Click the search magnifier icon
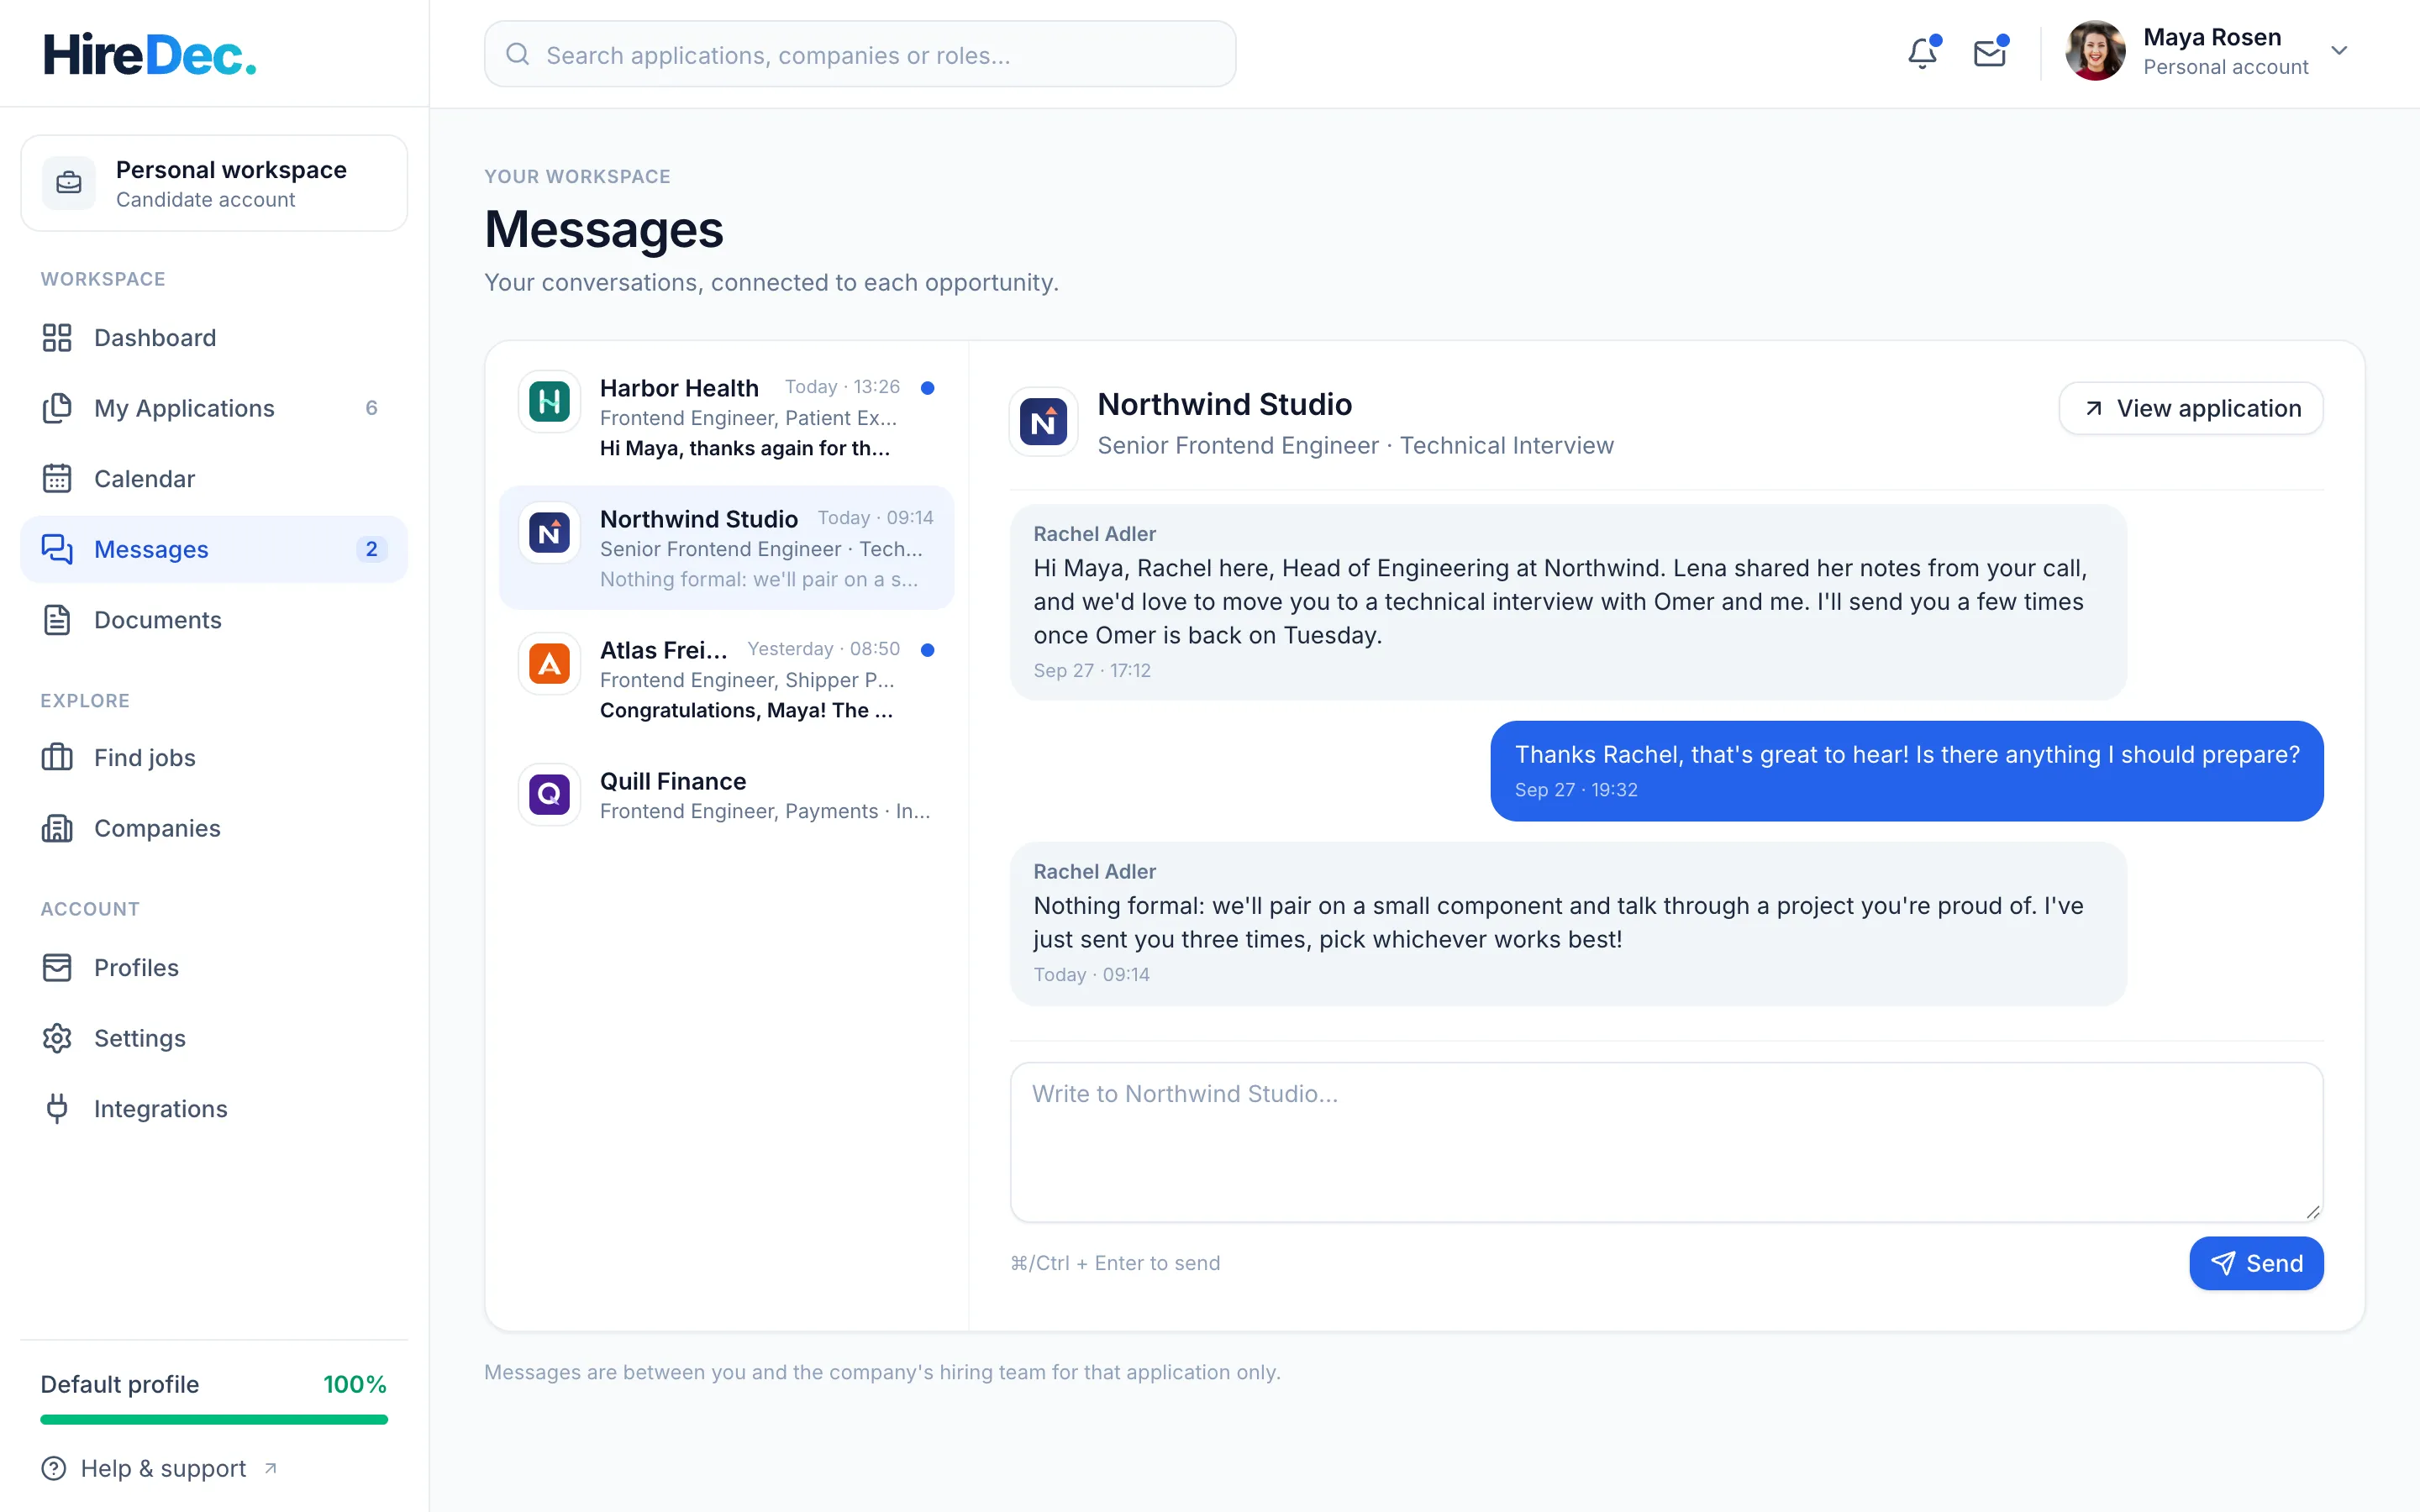This screenshot has height=1512, width=2420. (x=517, y=54)
